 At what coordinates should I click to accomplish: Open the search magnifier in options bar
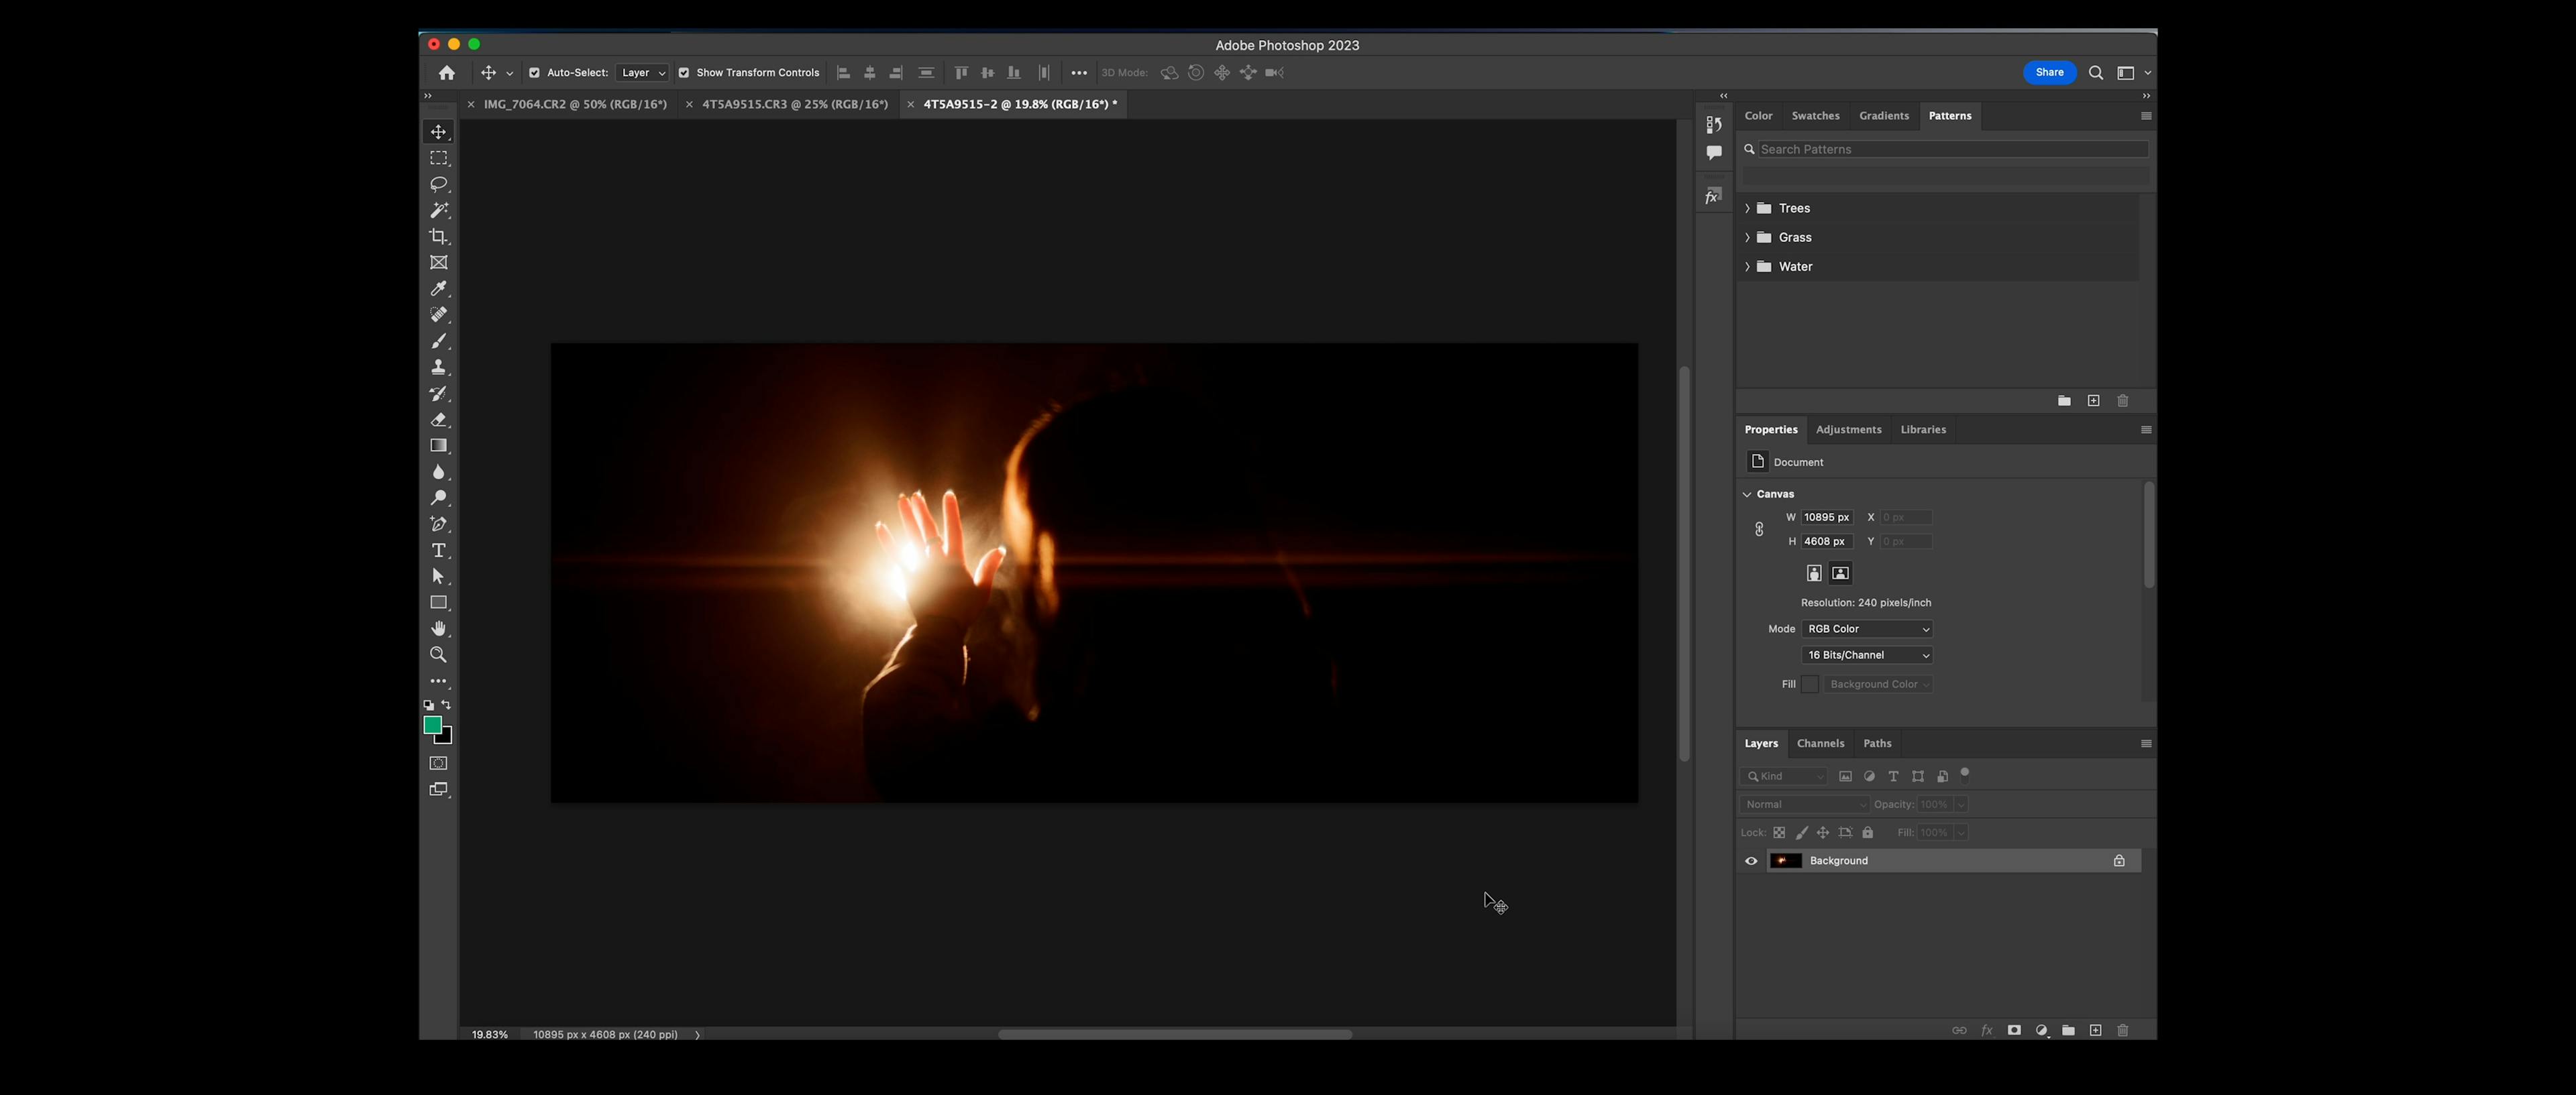click(x=2096, y=72)
